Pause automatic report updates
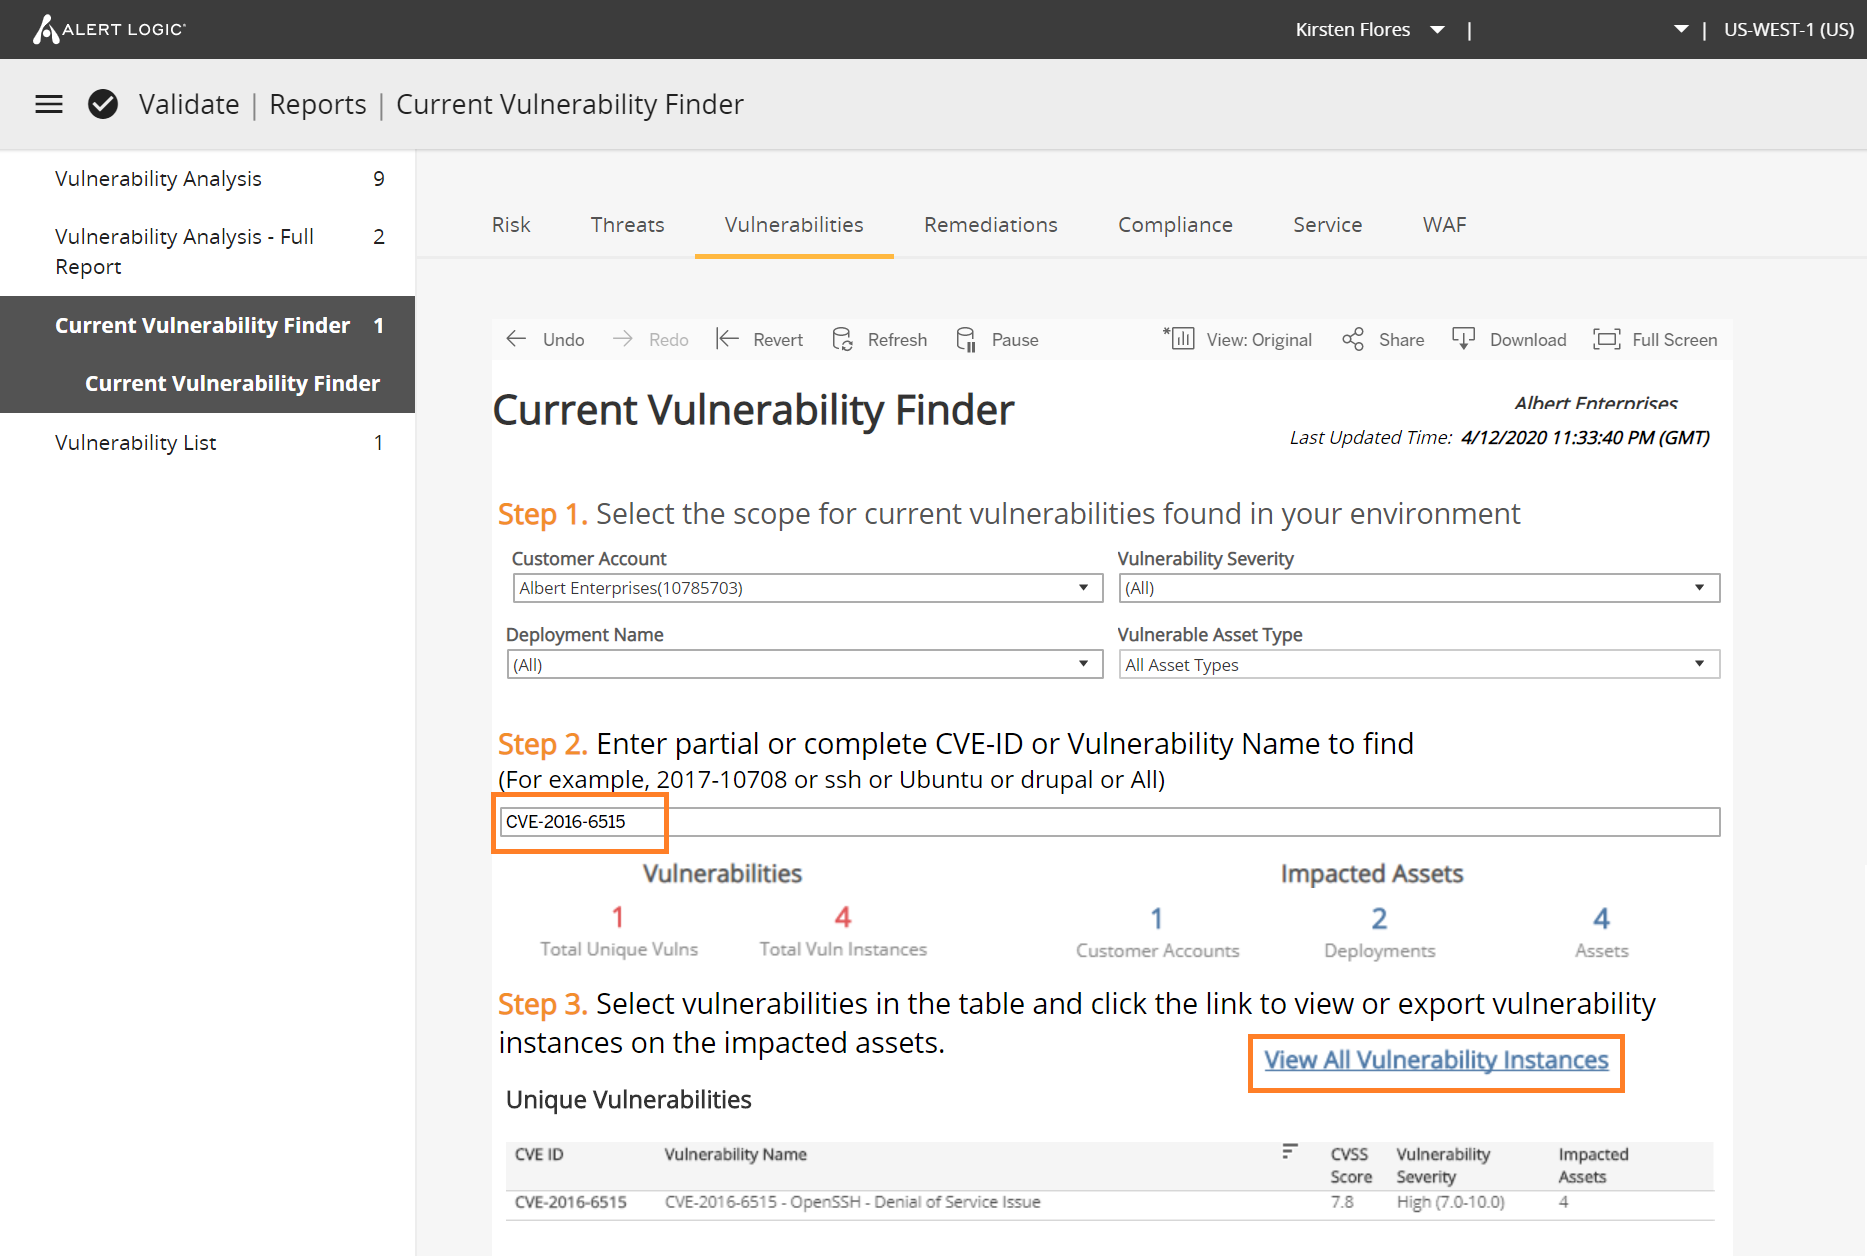The image size is (1867, 1259). pos(997,339)
